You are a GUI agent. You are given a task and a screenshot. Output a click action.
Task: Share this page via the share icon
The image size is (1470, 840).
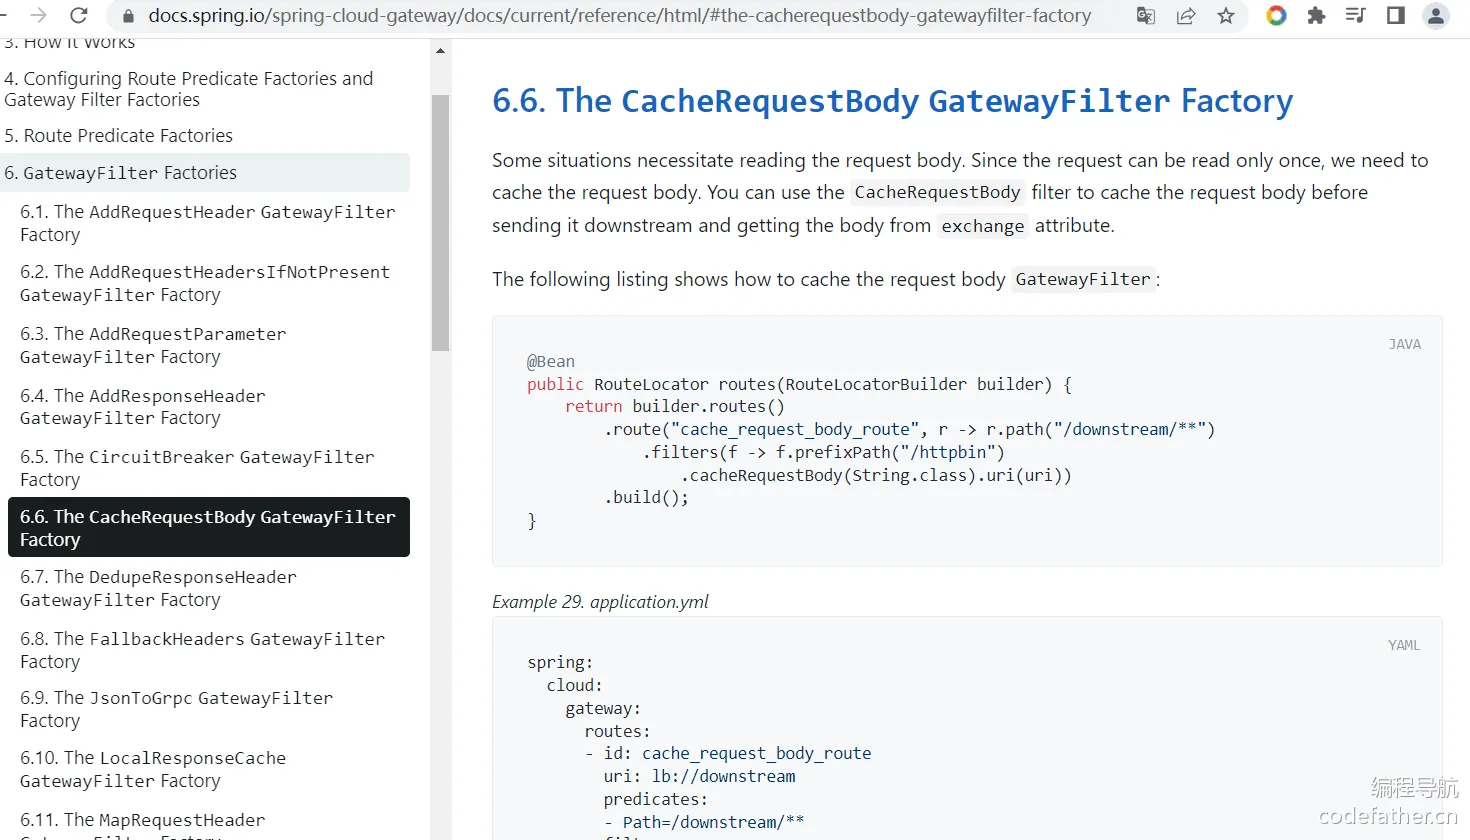coord(1186,15)
